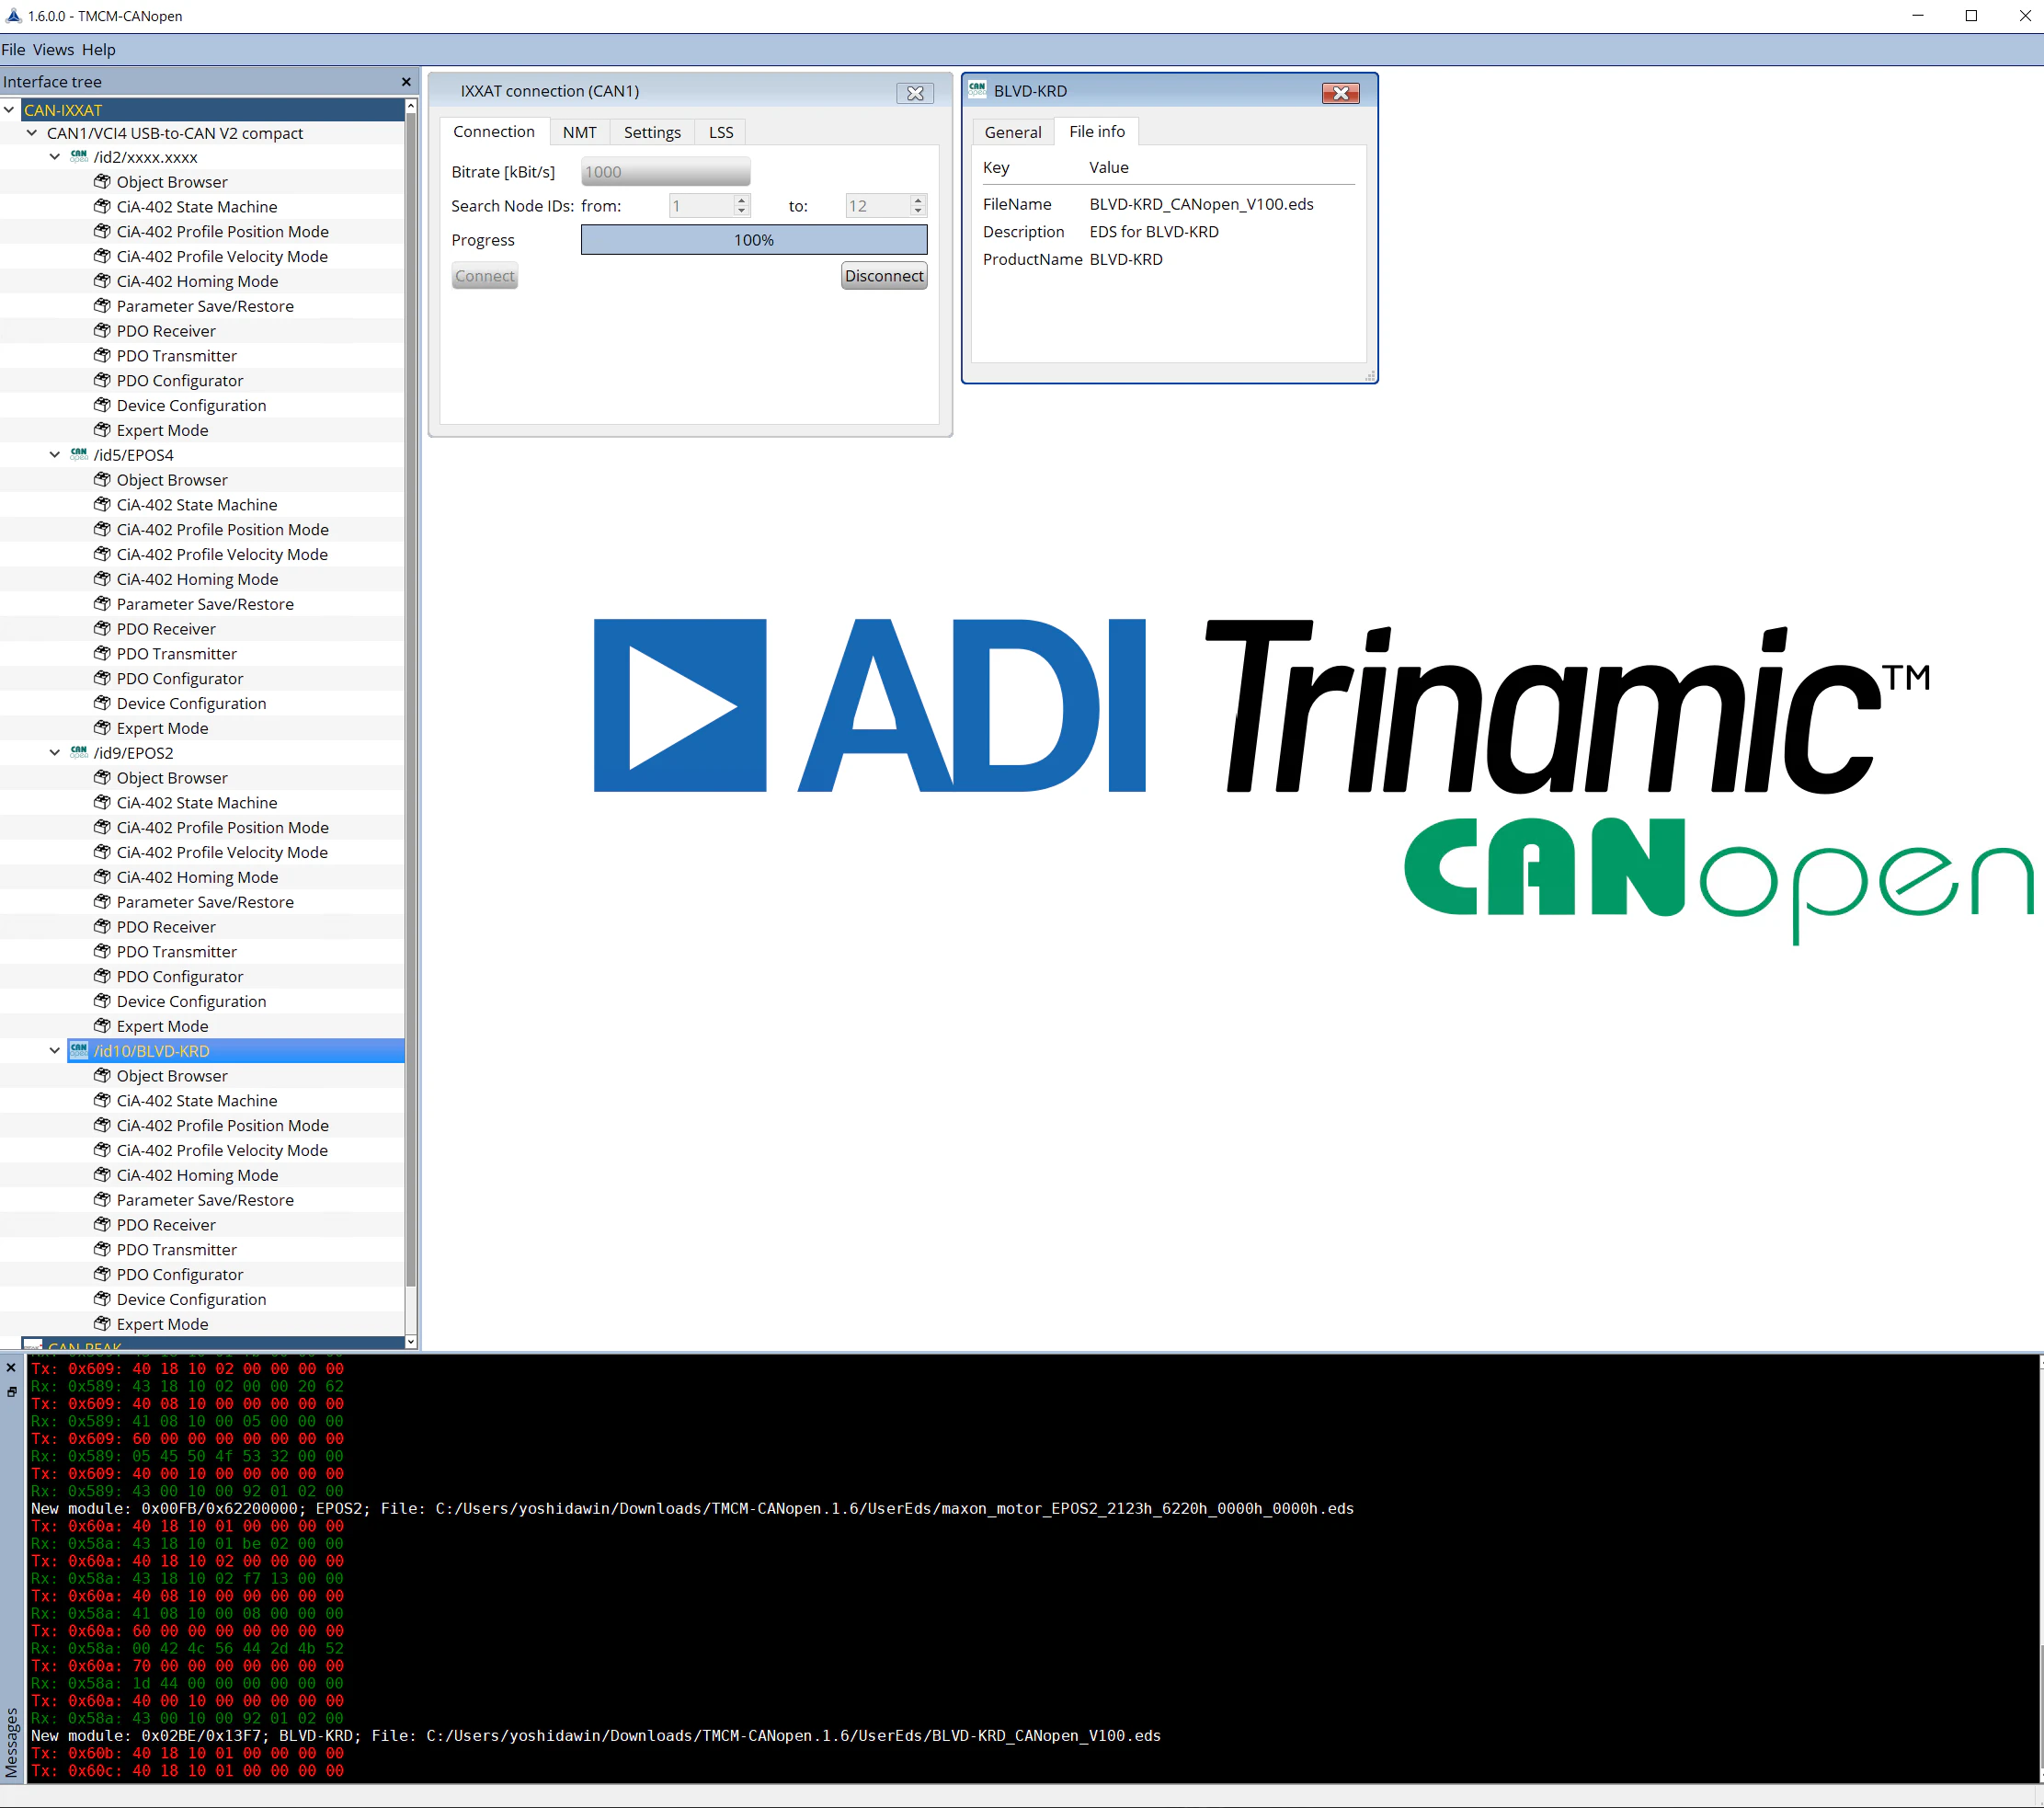Collapse the /id9/EPOS2 node
Image resolution: width=2044 pixels, height=1808 pixels.
55,753
